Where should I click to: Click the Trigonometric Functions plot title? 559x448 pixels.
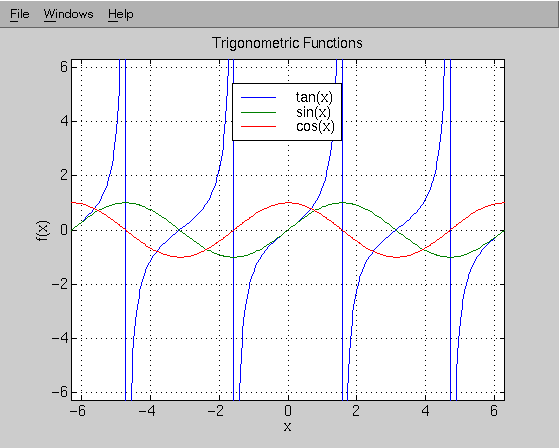point(287,43)
